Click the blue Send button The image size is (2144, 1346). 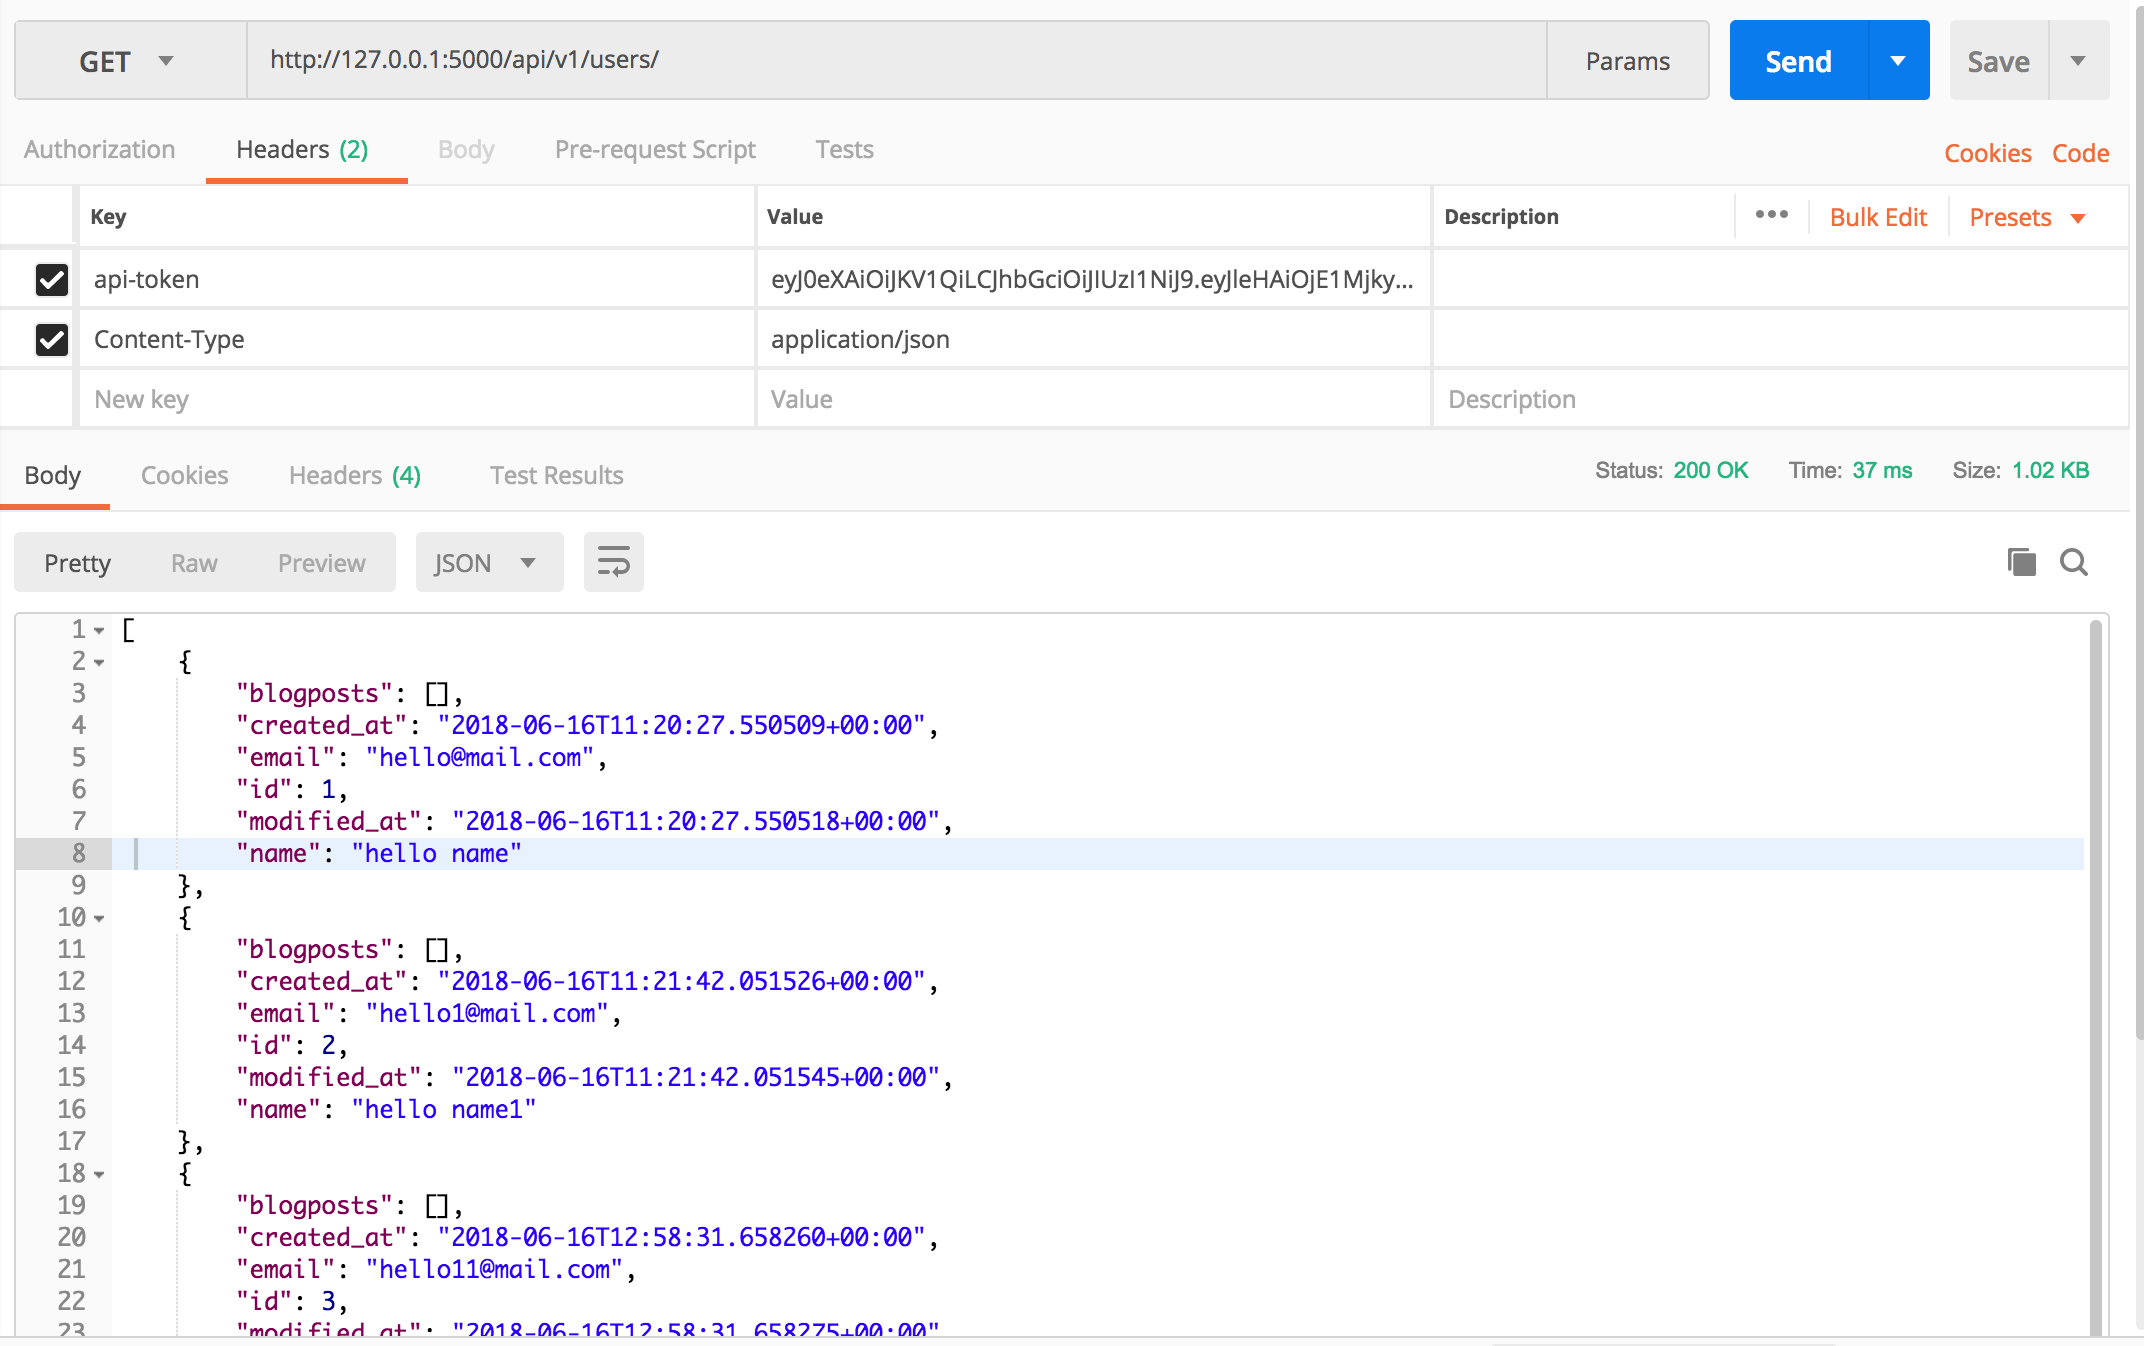tap(1798, 61)
